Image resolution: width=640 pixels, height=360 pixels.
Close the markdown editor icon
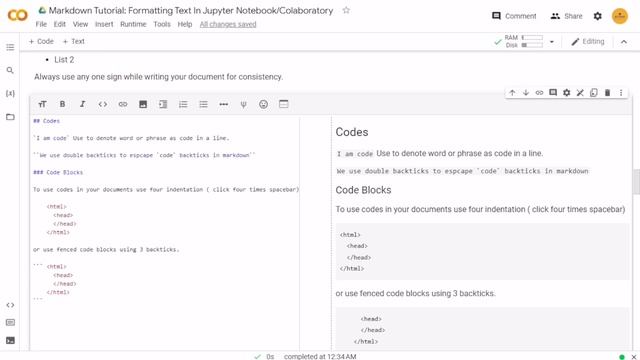(x=580, y=93)
